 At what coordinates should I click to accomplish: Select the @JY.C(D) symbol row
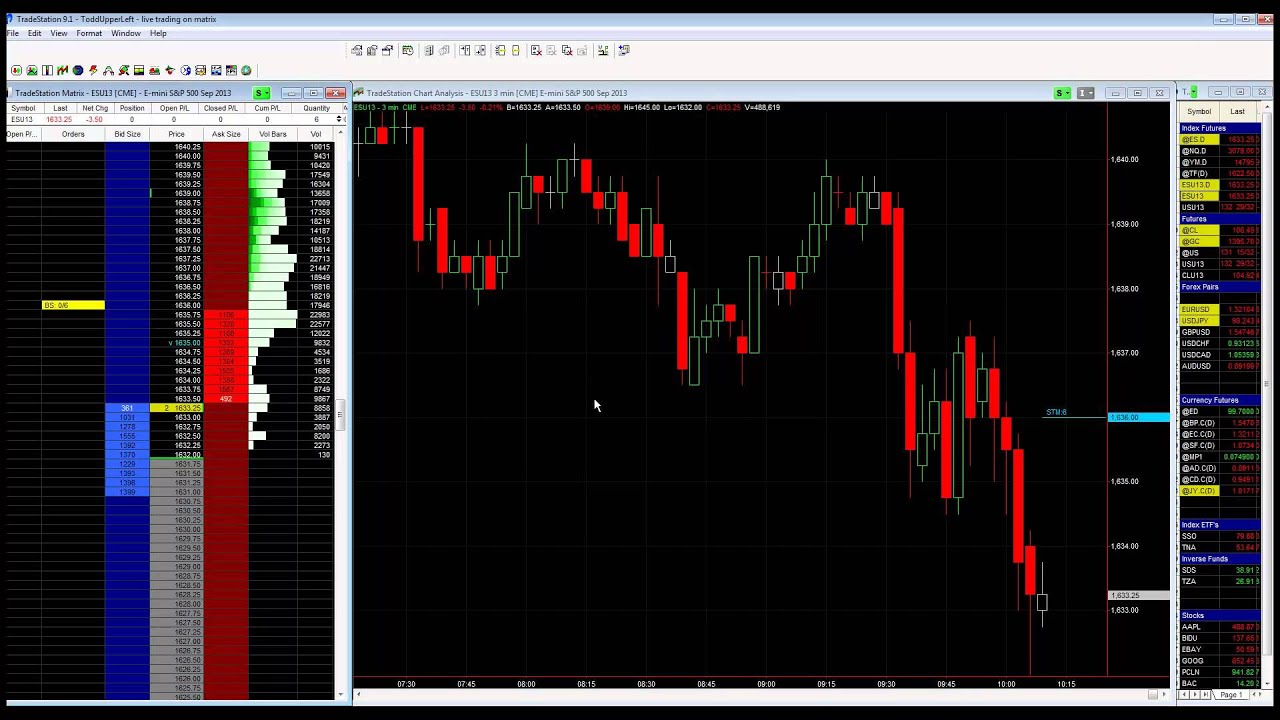[1219, 491]
